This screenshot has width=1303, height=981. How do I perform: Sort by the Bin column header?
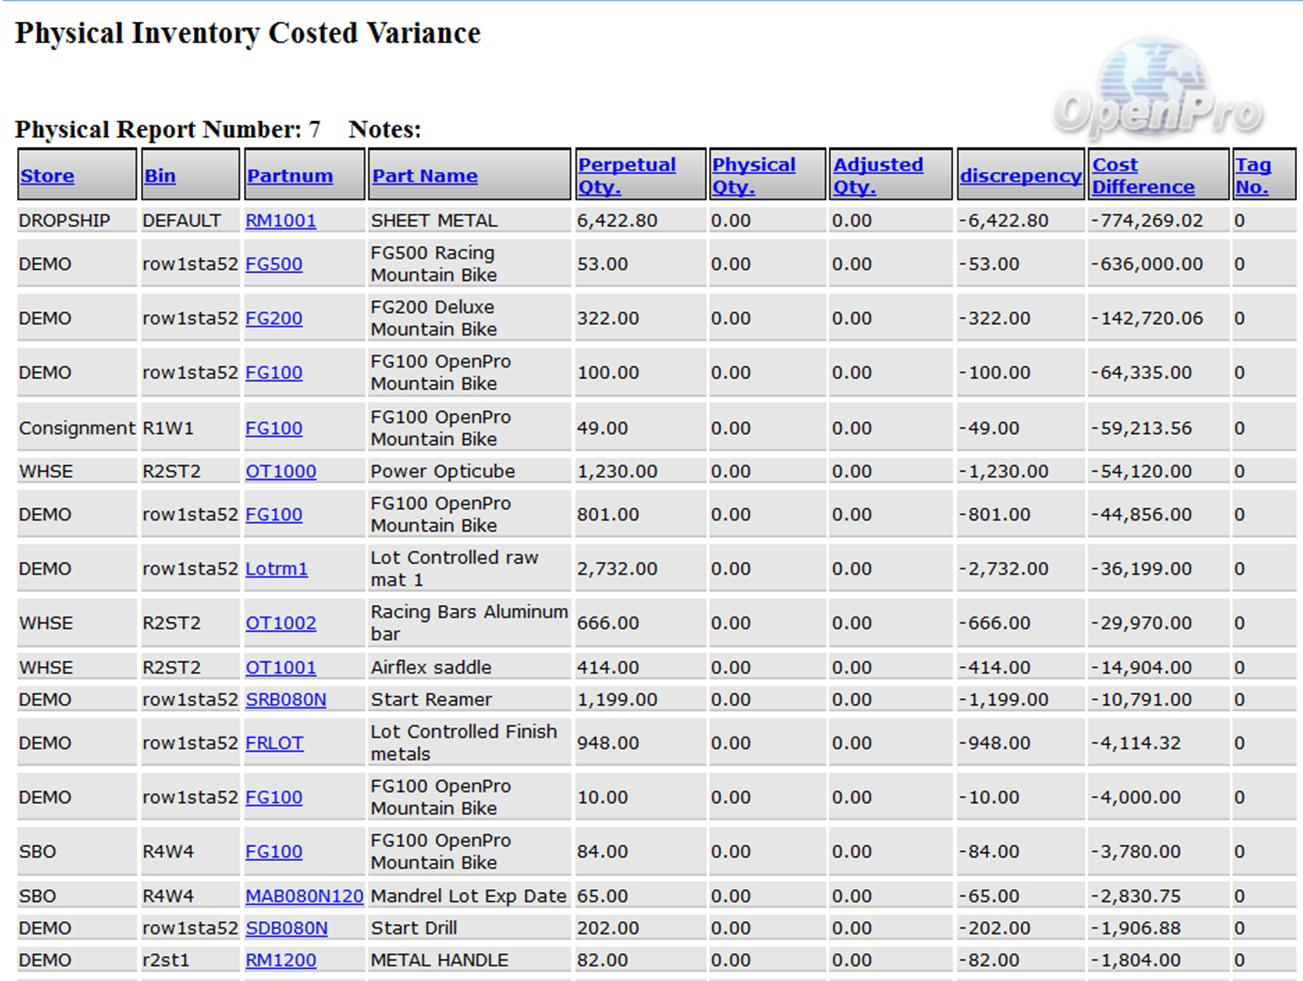pyautogui.click(x=160, y=176)
